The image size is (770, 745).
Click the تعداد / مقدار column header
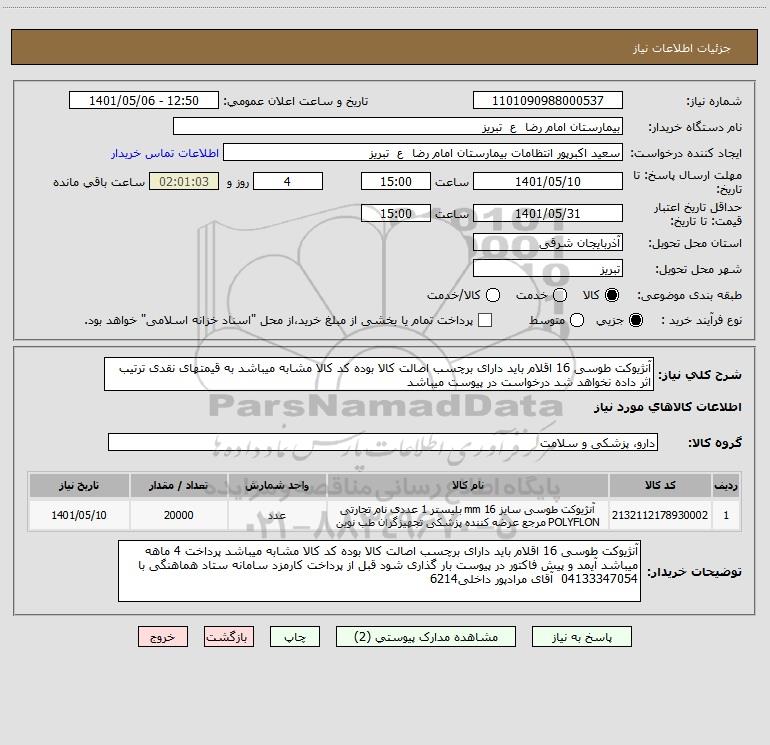179,485
